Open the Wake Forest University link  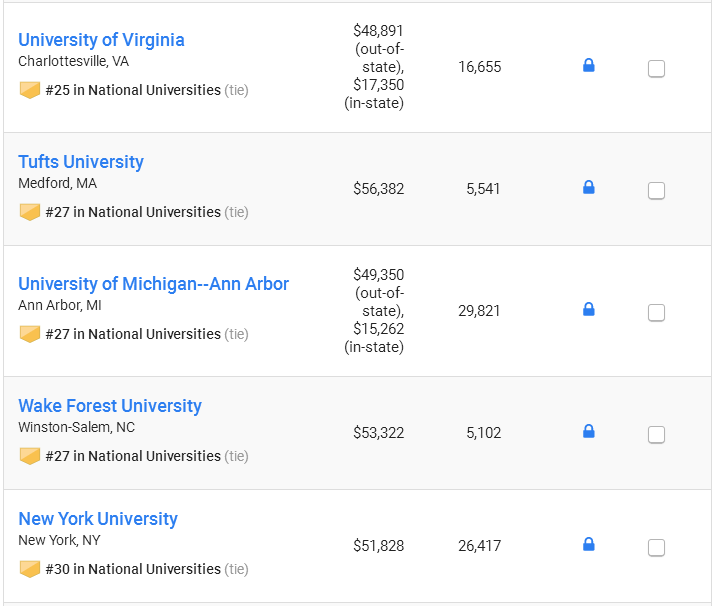point(110,406)
